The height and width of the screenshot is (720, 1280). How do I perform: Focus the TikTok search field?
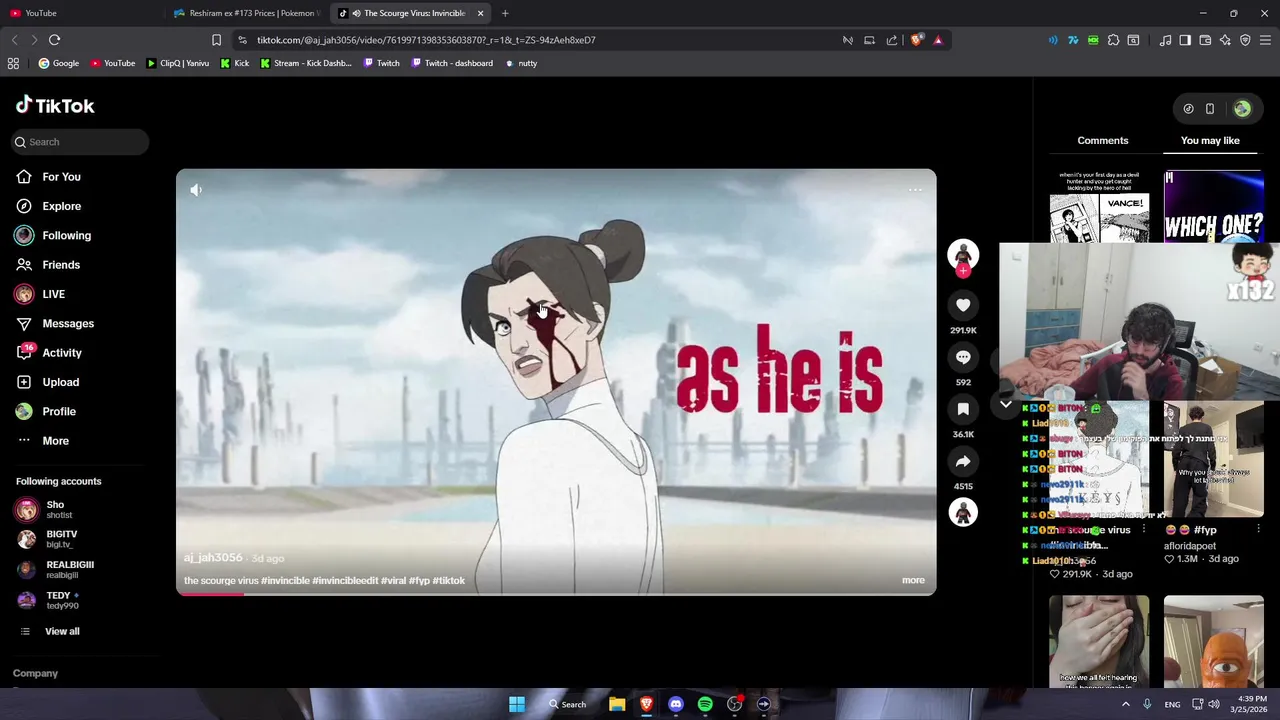pos(80,142)
